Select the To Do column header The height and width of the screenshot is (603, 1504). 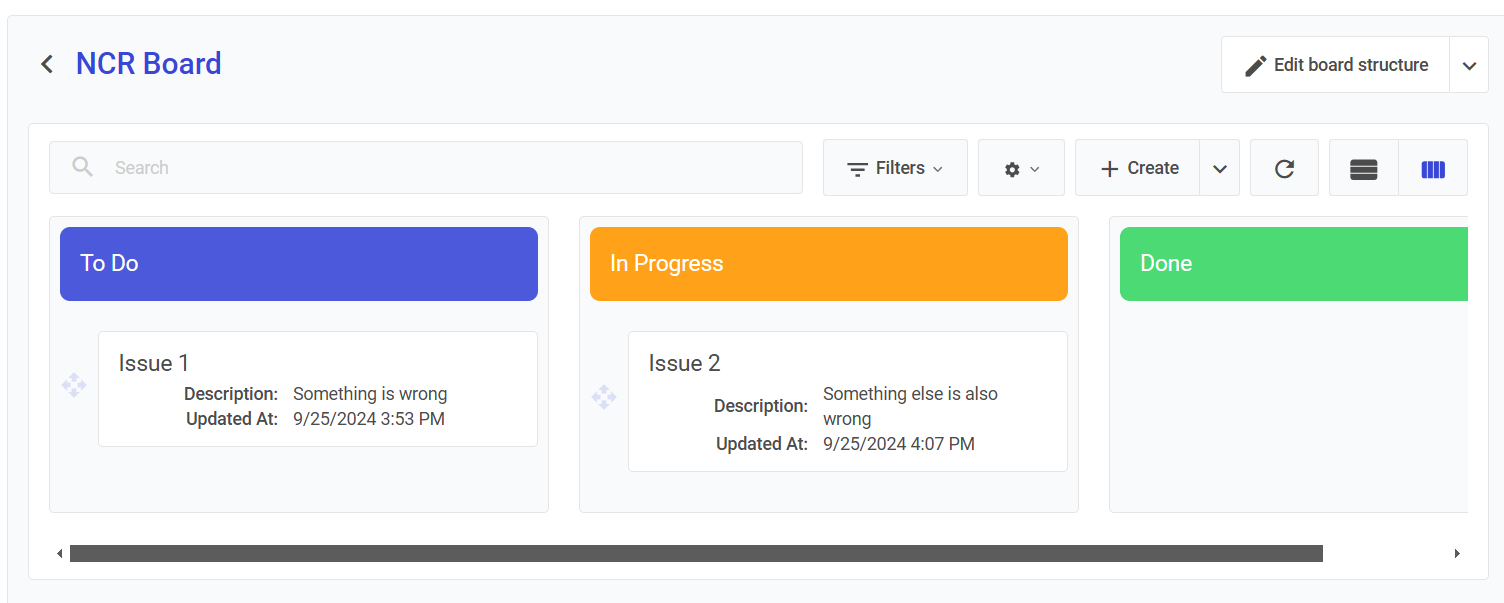pyautogui.click(x=299, y=264)
